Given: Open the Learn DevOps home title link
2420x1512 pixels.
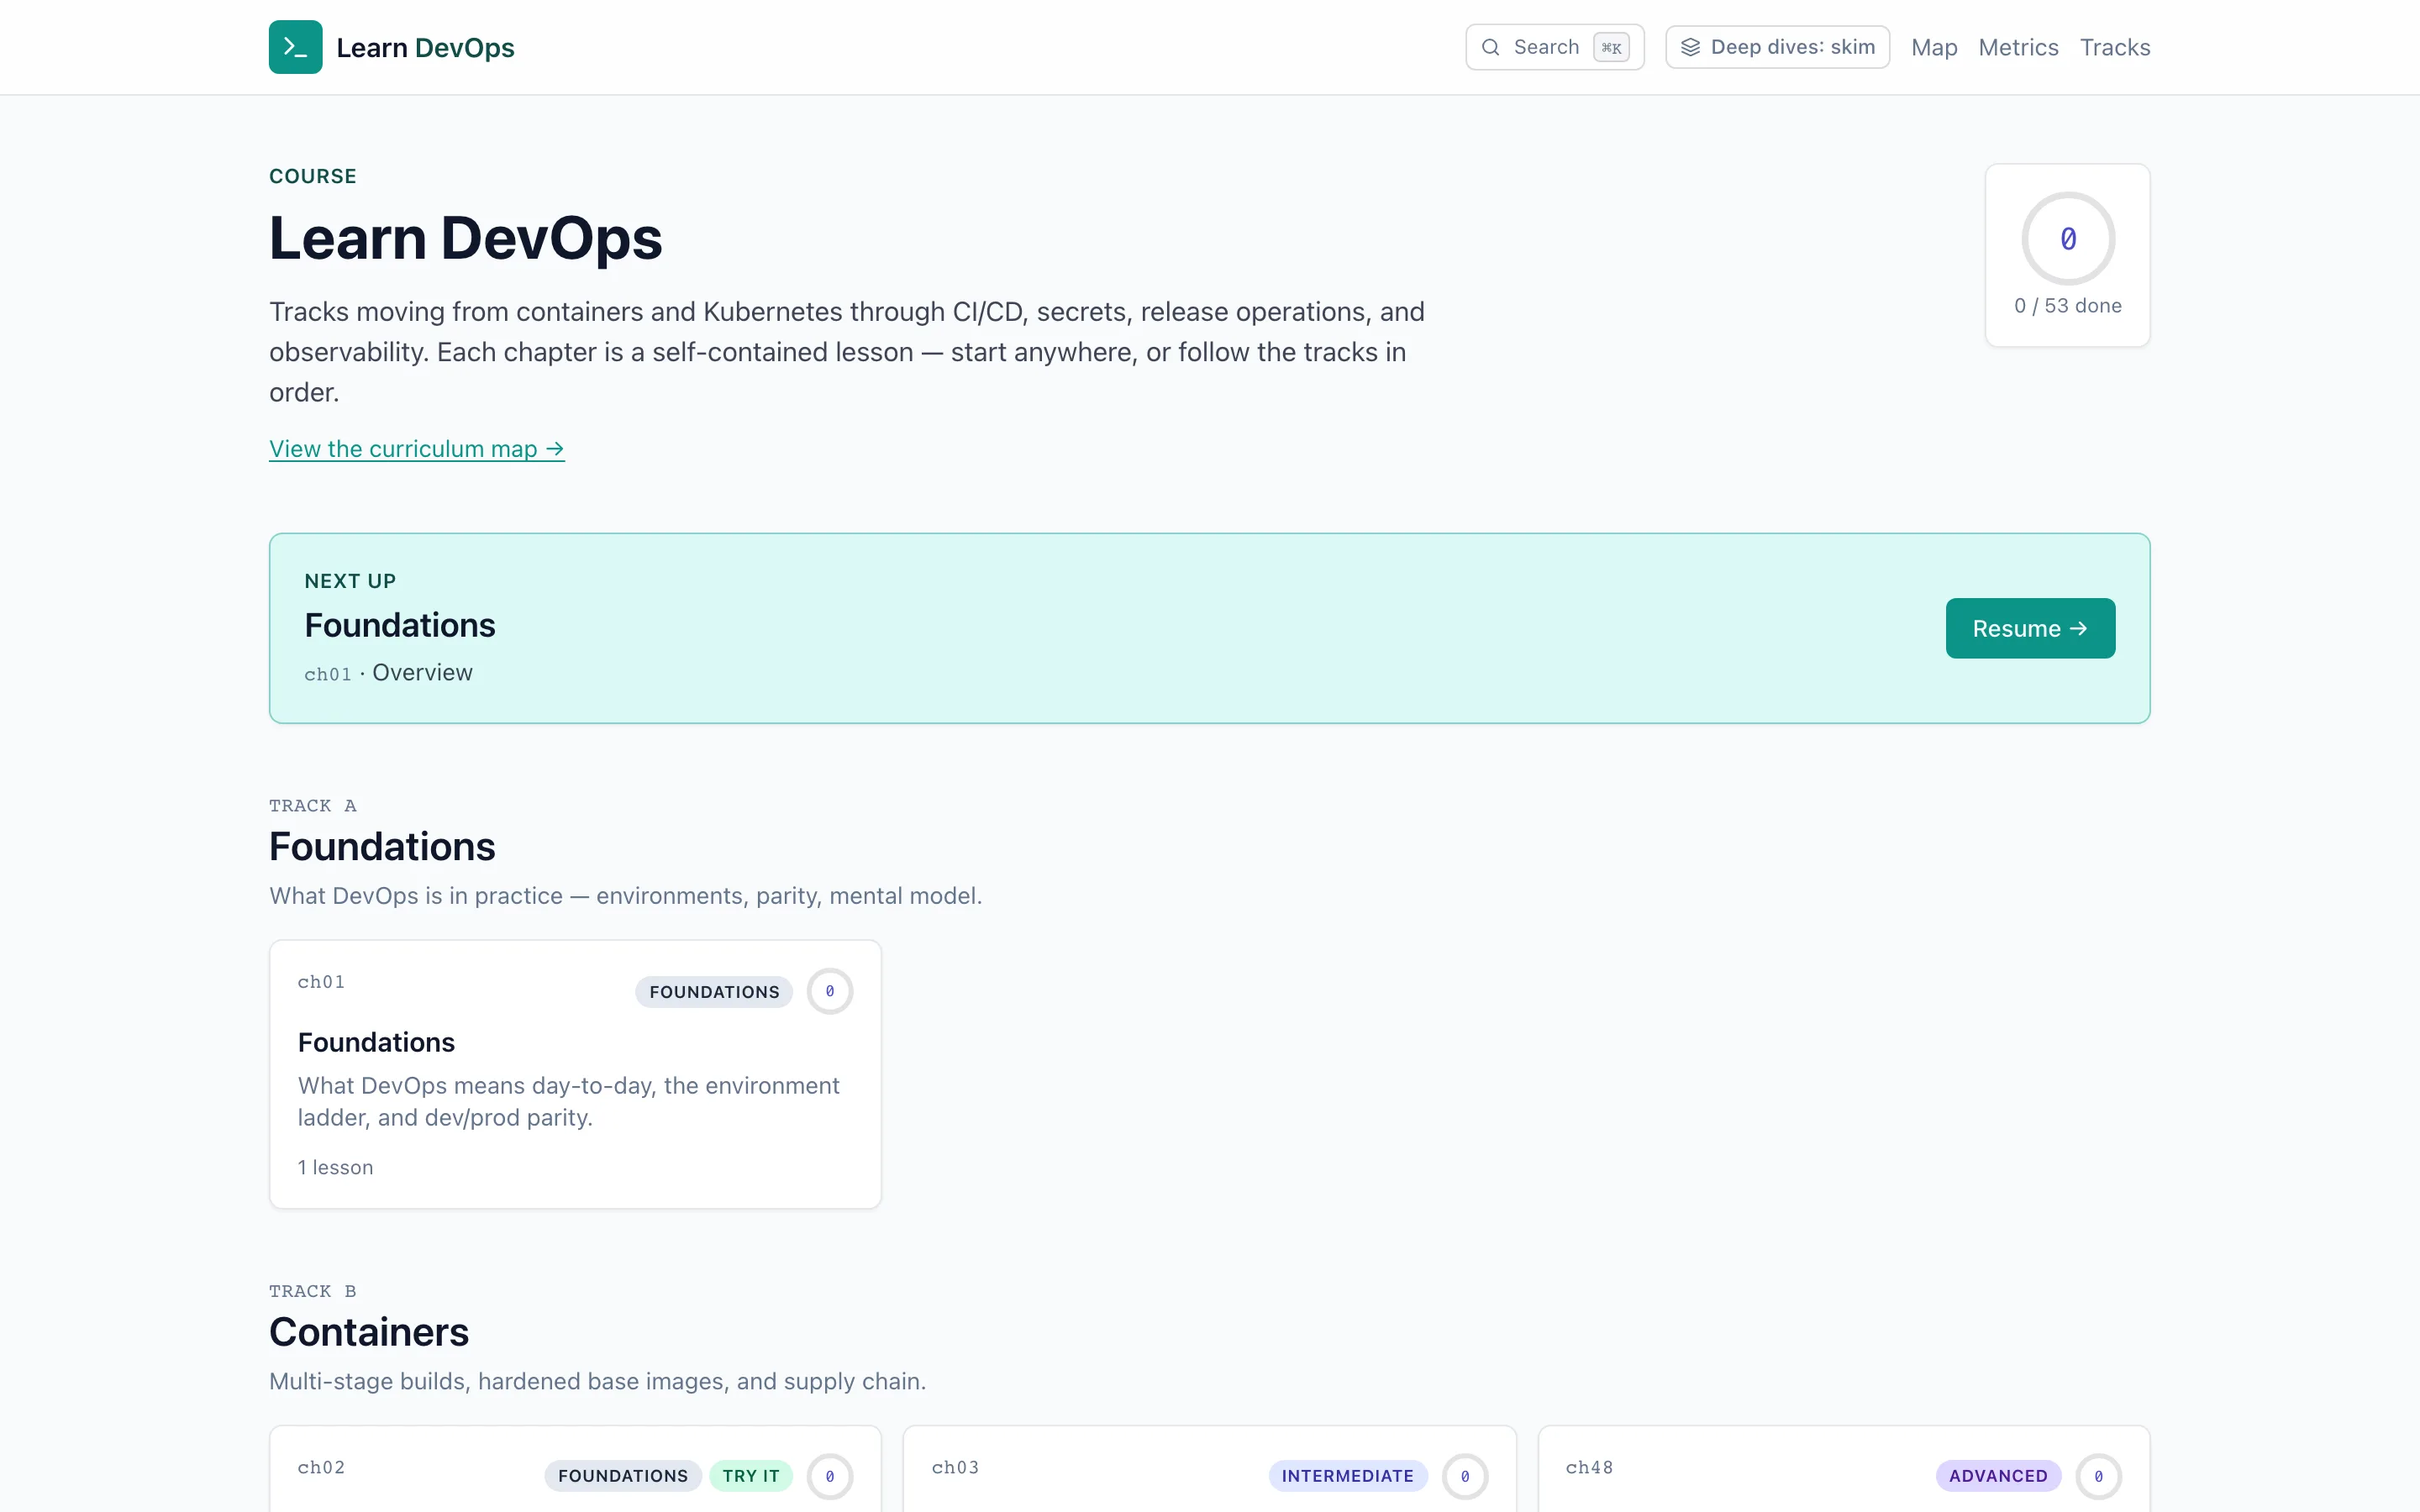Looking at the screenshot, I should (x=425, y=47).
